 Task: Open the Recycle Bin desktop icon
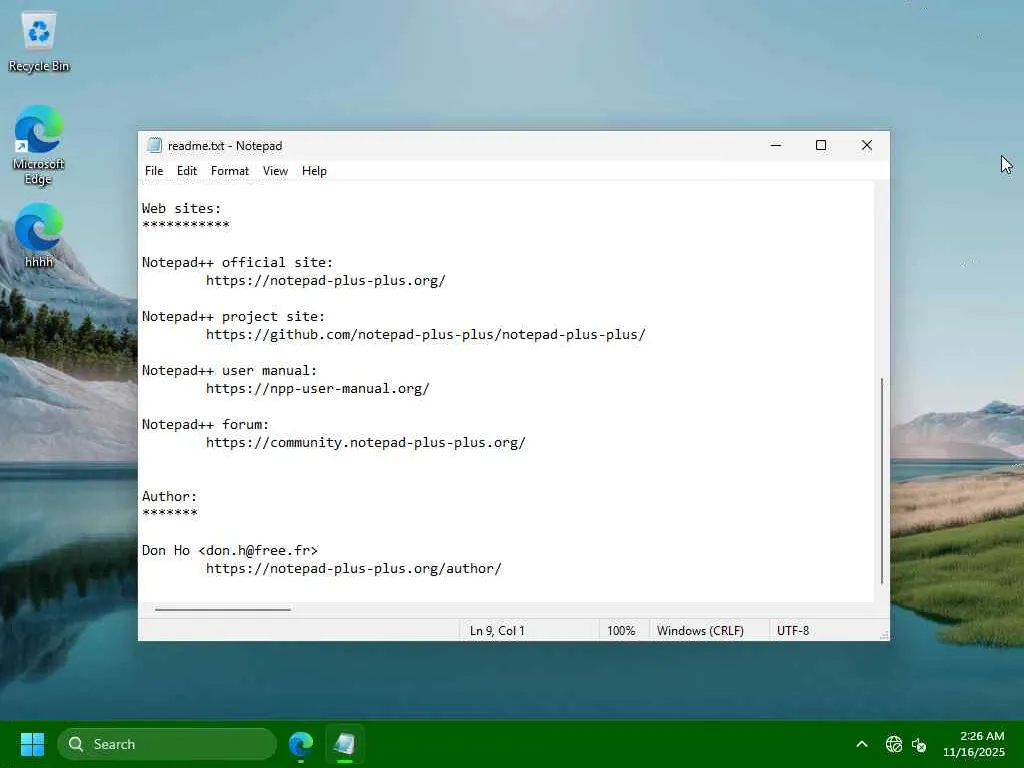tap(39, 41)
